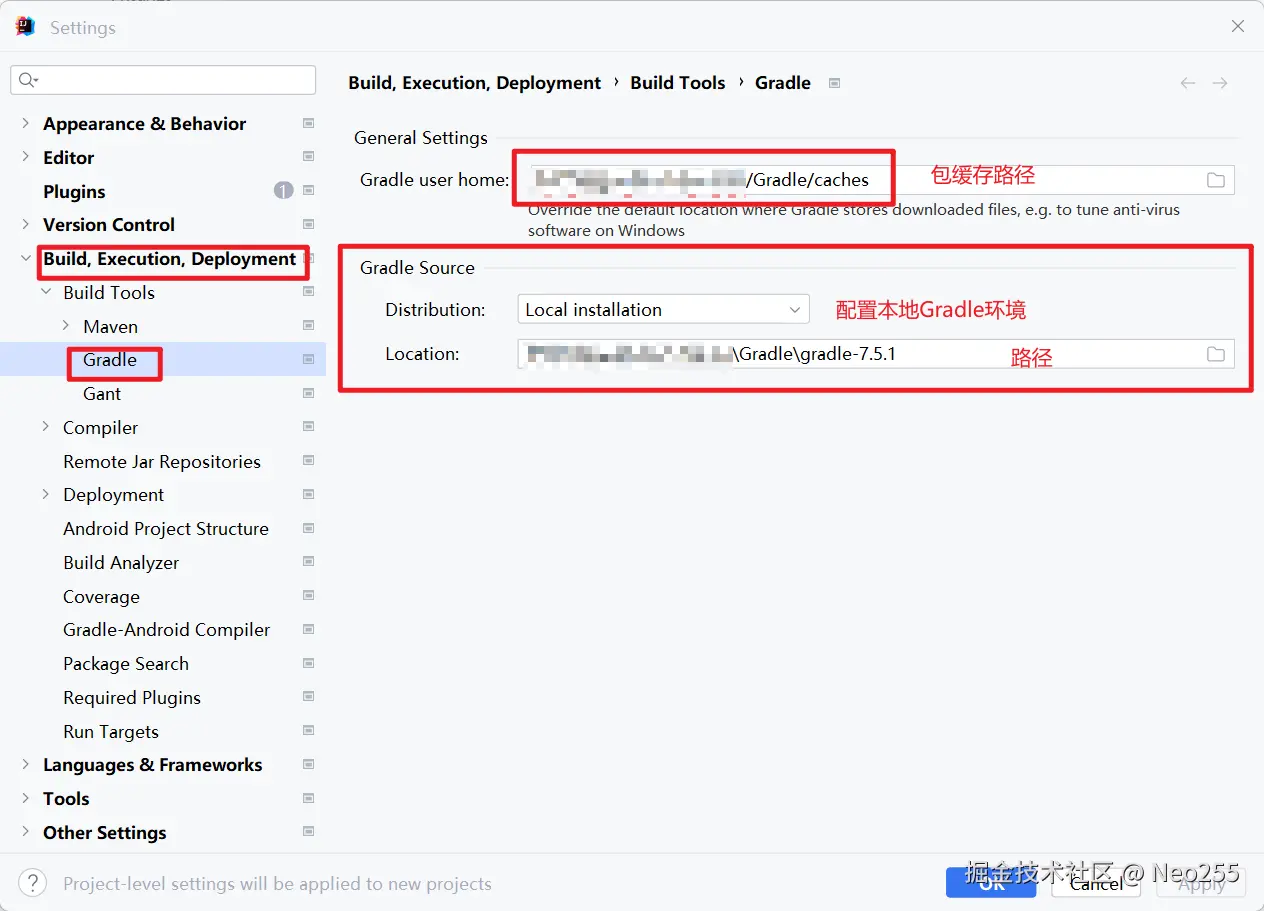This screenshot has width=1264, height=911.
Task: Click the project-level icon in Remote Jar Repositories row
Action: pos(308,461)
